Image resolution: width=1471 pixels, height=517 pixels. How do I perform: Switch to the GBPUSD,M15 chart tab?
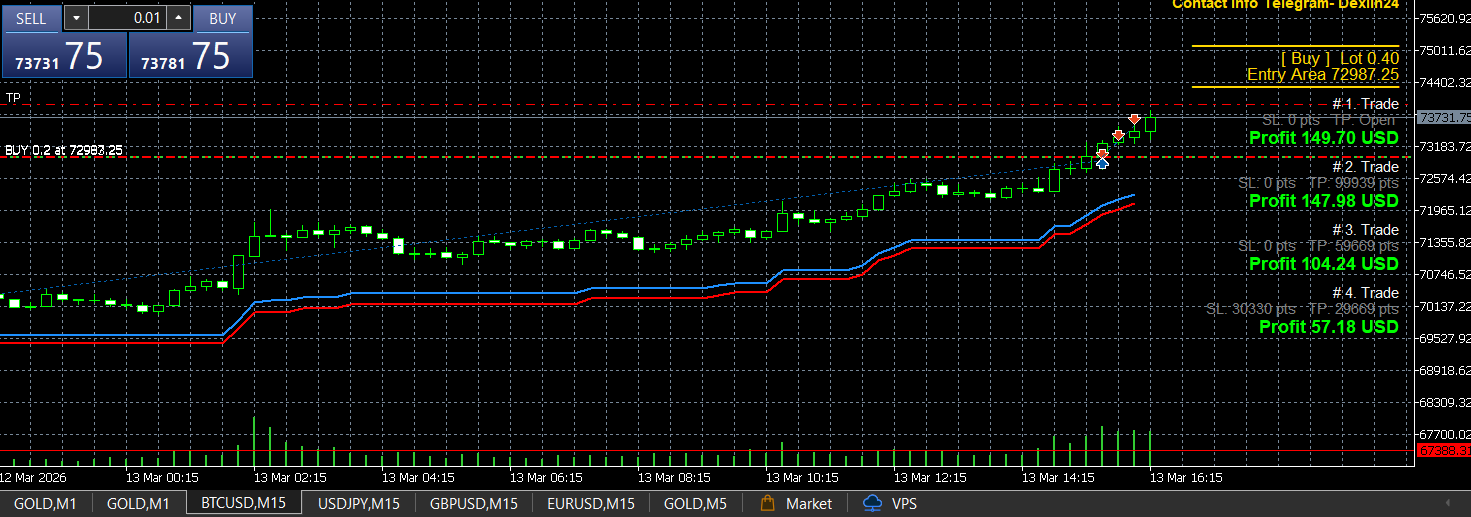(474, 503)
